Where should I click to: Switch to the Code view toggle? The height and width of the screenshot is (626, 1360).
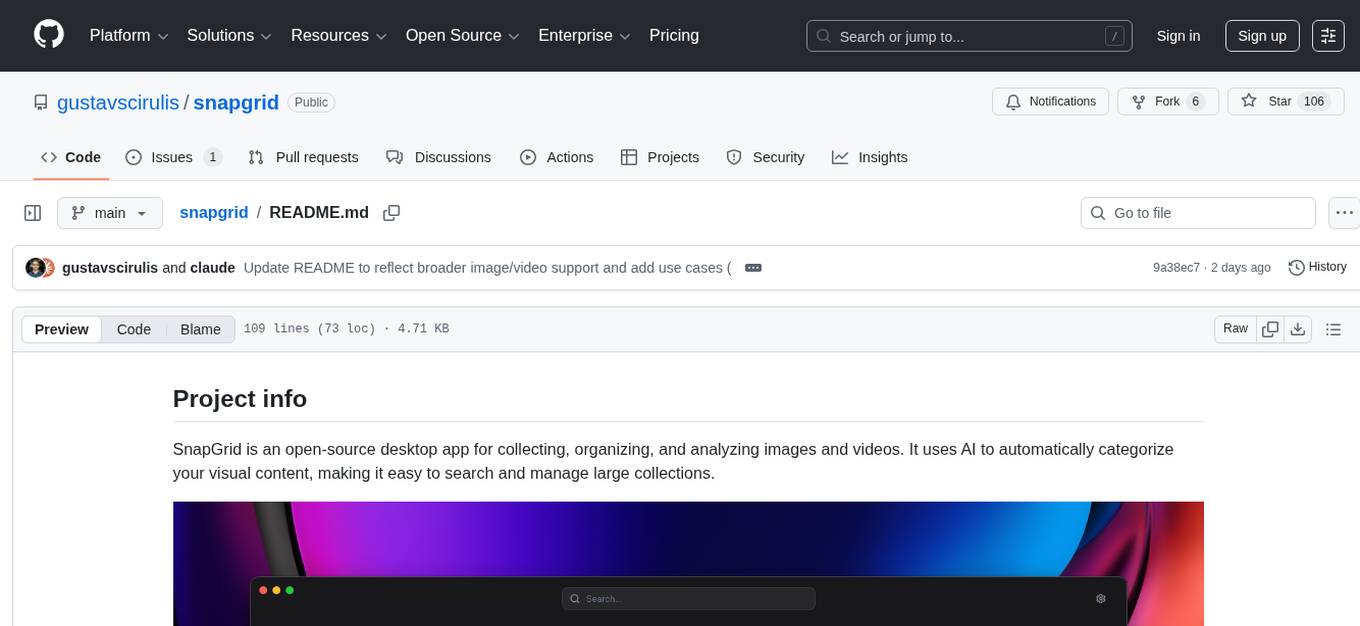click(x=134, y=329)
